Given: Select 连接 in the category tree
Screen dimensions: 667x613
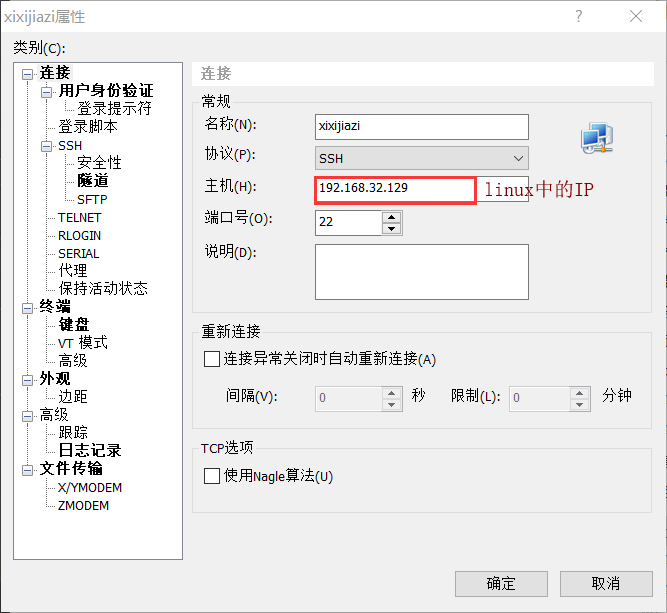Looking at the screenshot, I should (x=55, y=73).
